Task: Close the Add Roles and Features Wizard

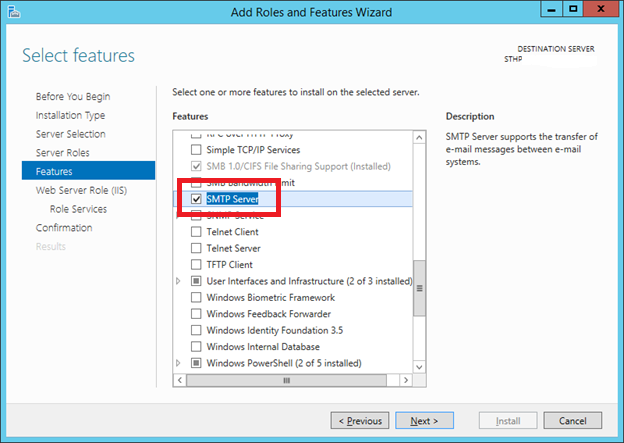Action: click(x=601, y=9)
